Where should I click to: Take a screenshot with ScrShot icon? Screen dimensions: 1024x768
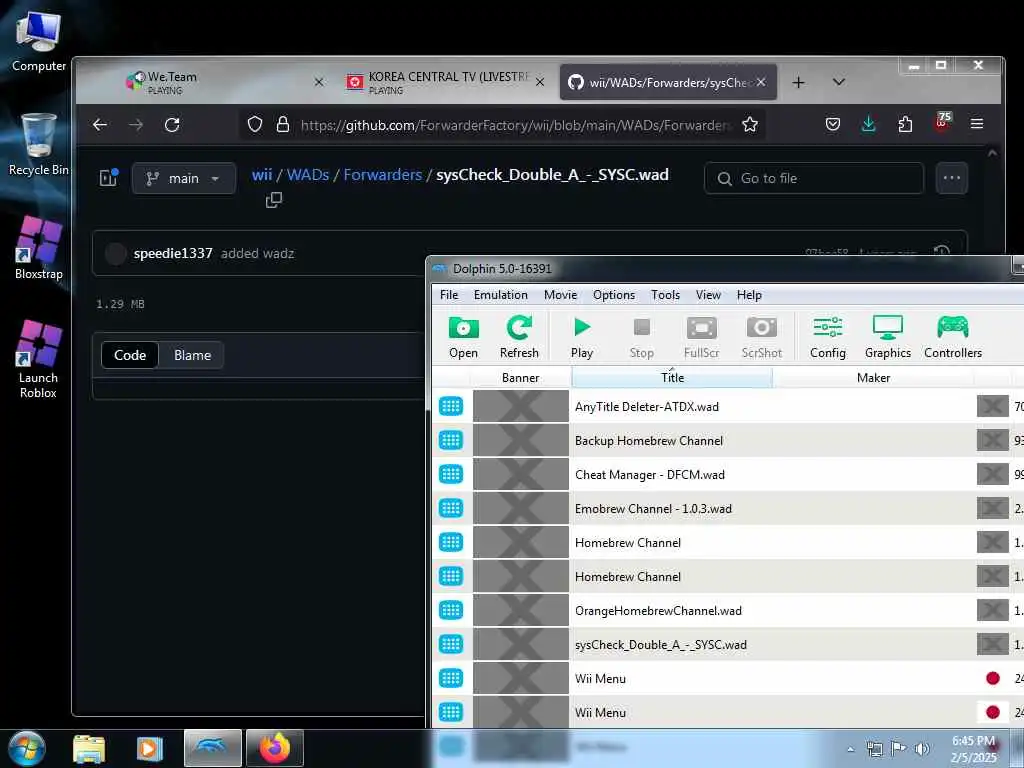pyautogui.click(x=761, y=336)
